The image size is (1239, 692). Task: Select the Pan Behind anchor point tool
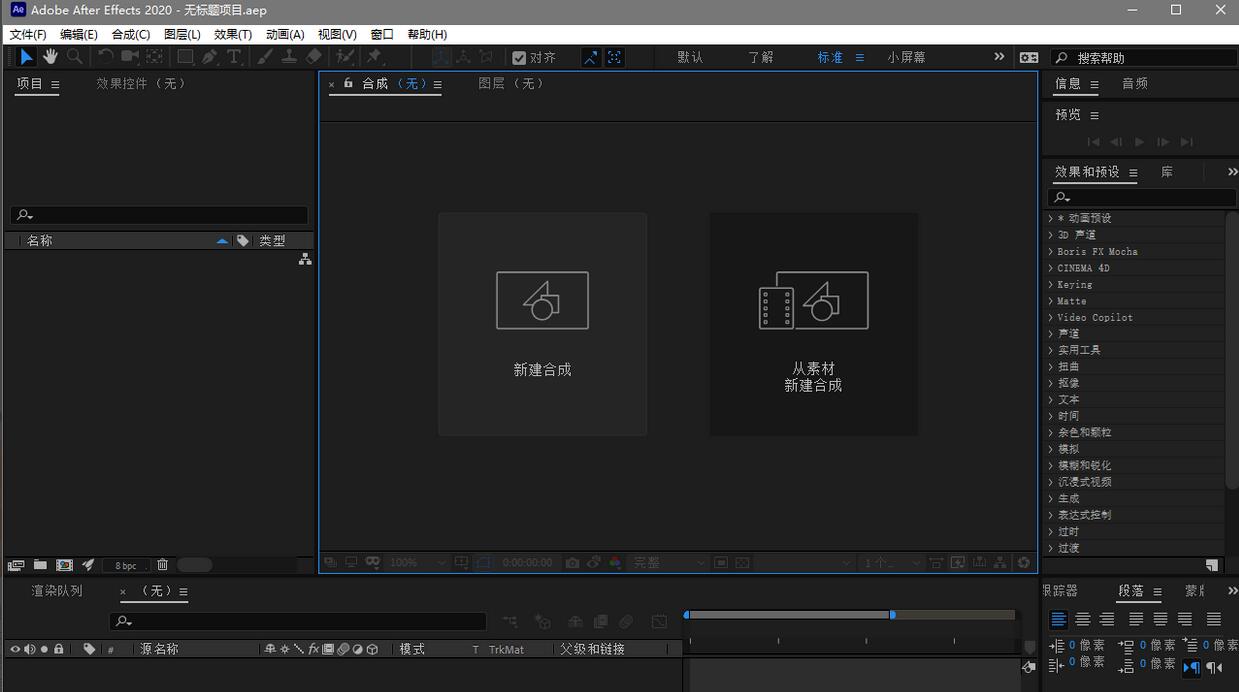coord(155,57)
